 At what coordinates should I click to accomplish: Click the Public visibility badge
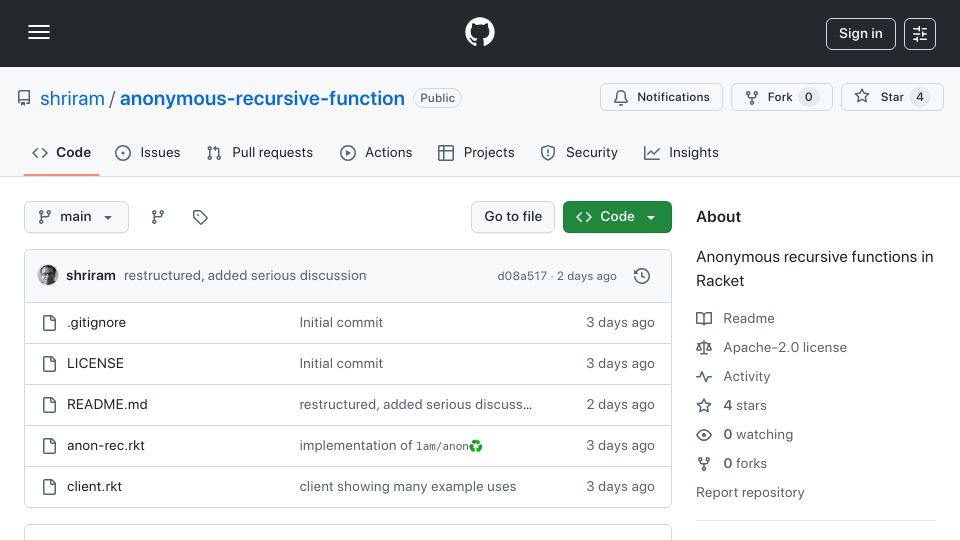click(x=437, y=98)
